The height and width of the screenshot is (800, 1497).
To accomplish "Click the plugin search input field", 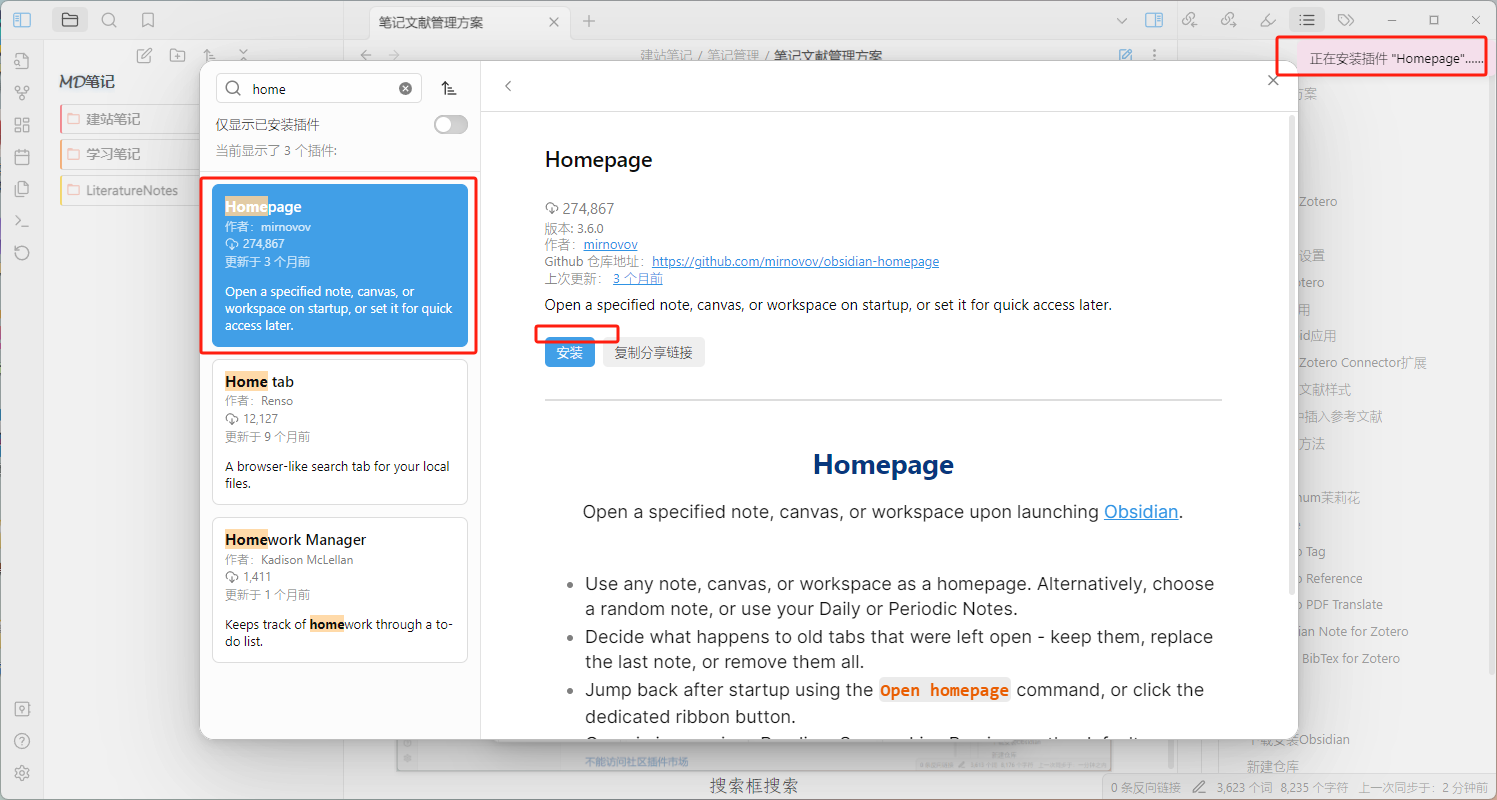I will [319, 89].
